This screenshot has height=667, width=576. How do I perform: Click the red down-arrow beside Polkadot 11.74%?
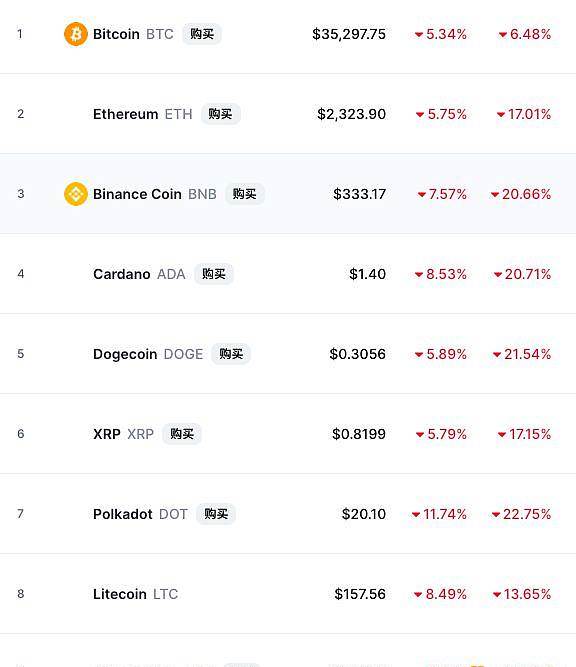point(416,514)
